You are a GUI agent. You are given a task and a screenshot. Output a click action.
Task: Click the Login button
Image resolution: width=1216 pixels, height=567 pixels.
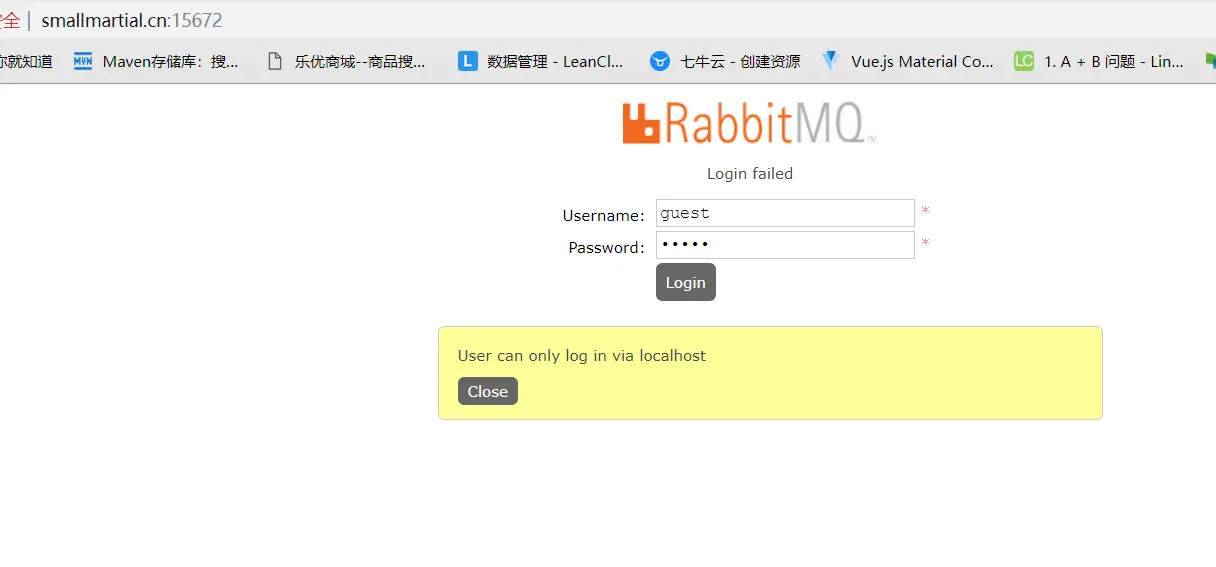point(686,282)
